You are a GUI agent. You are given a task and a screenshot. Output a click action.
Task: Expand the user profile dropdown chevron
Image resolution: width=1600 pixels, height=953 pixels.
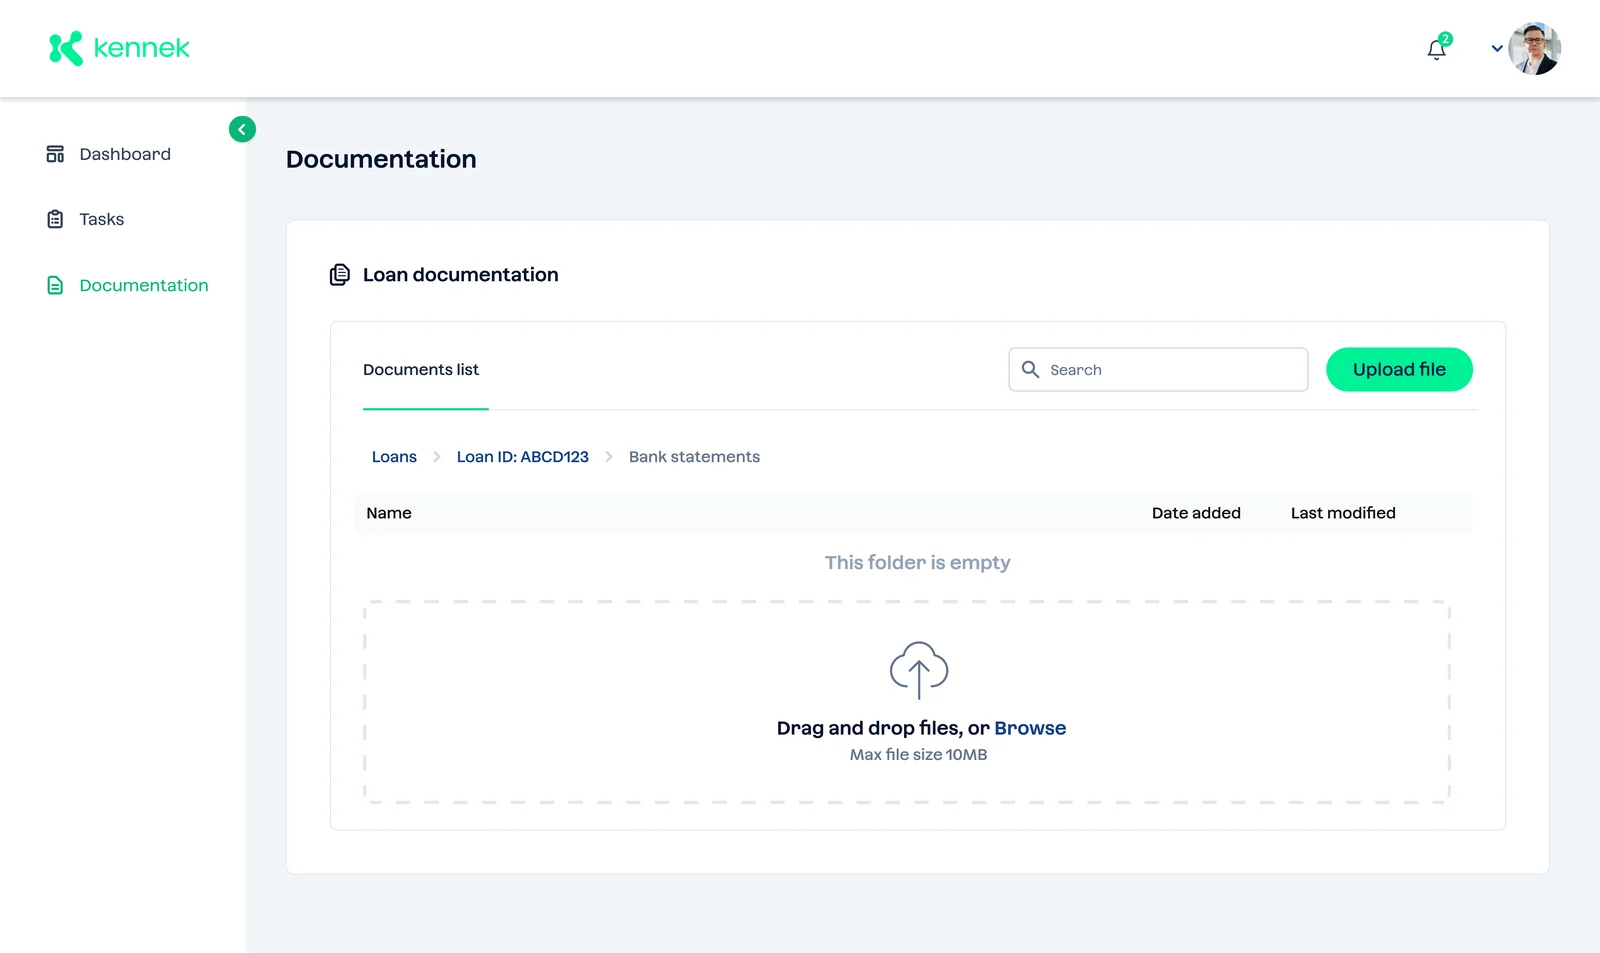pyautogui.click(x=1497, y=48)
